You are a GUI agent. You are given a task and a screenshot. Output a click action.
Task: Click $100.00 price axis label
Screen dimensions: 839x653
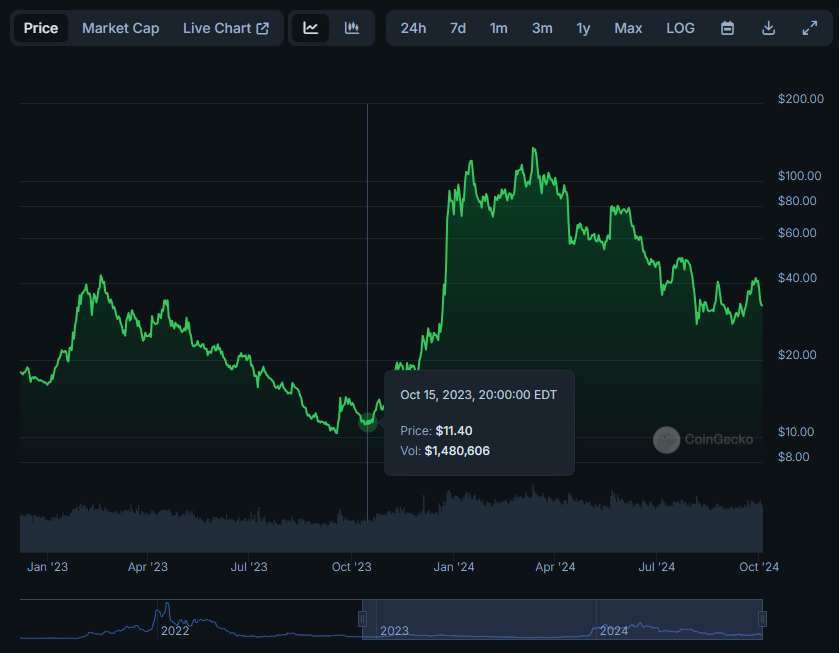(x=799, y=176)
